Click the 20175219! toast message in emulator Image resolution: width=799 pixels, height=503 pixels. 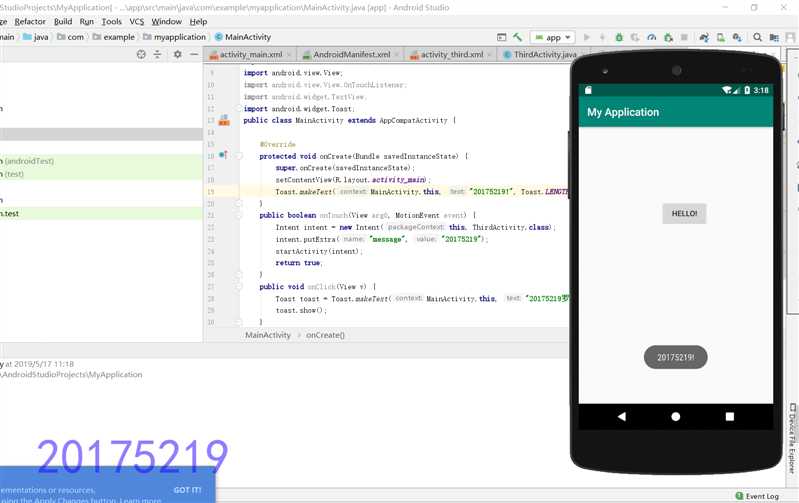pos(676,357)
